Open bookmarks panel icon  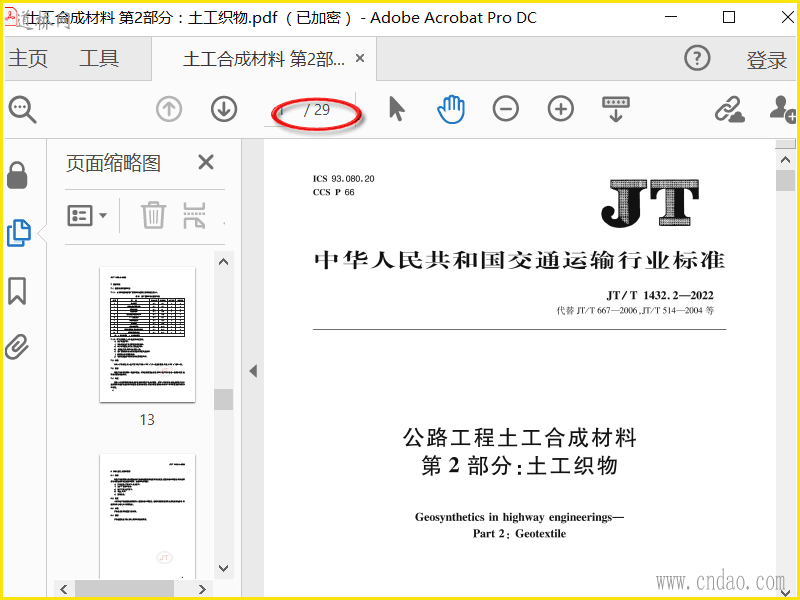pyautogui.click(x=17, y=291)
